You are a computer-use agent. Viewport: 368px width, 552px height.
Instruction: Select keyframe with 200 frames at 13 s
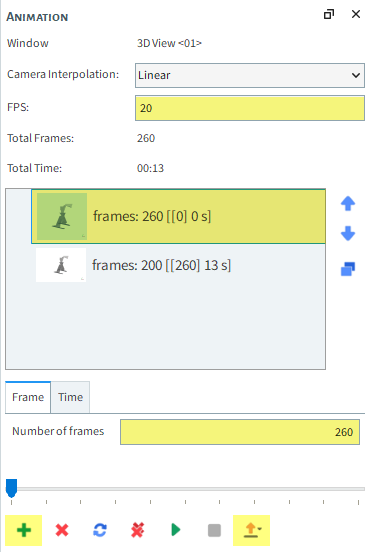pyautogui.click(x=178, y=265)
